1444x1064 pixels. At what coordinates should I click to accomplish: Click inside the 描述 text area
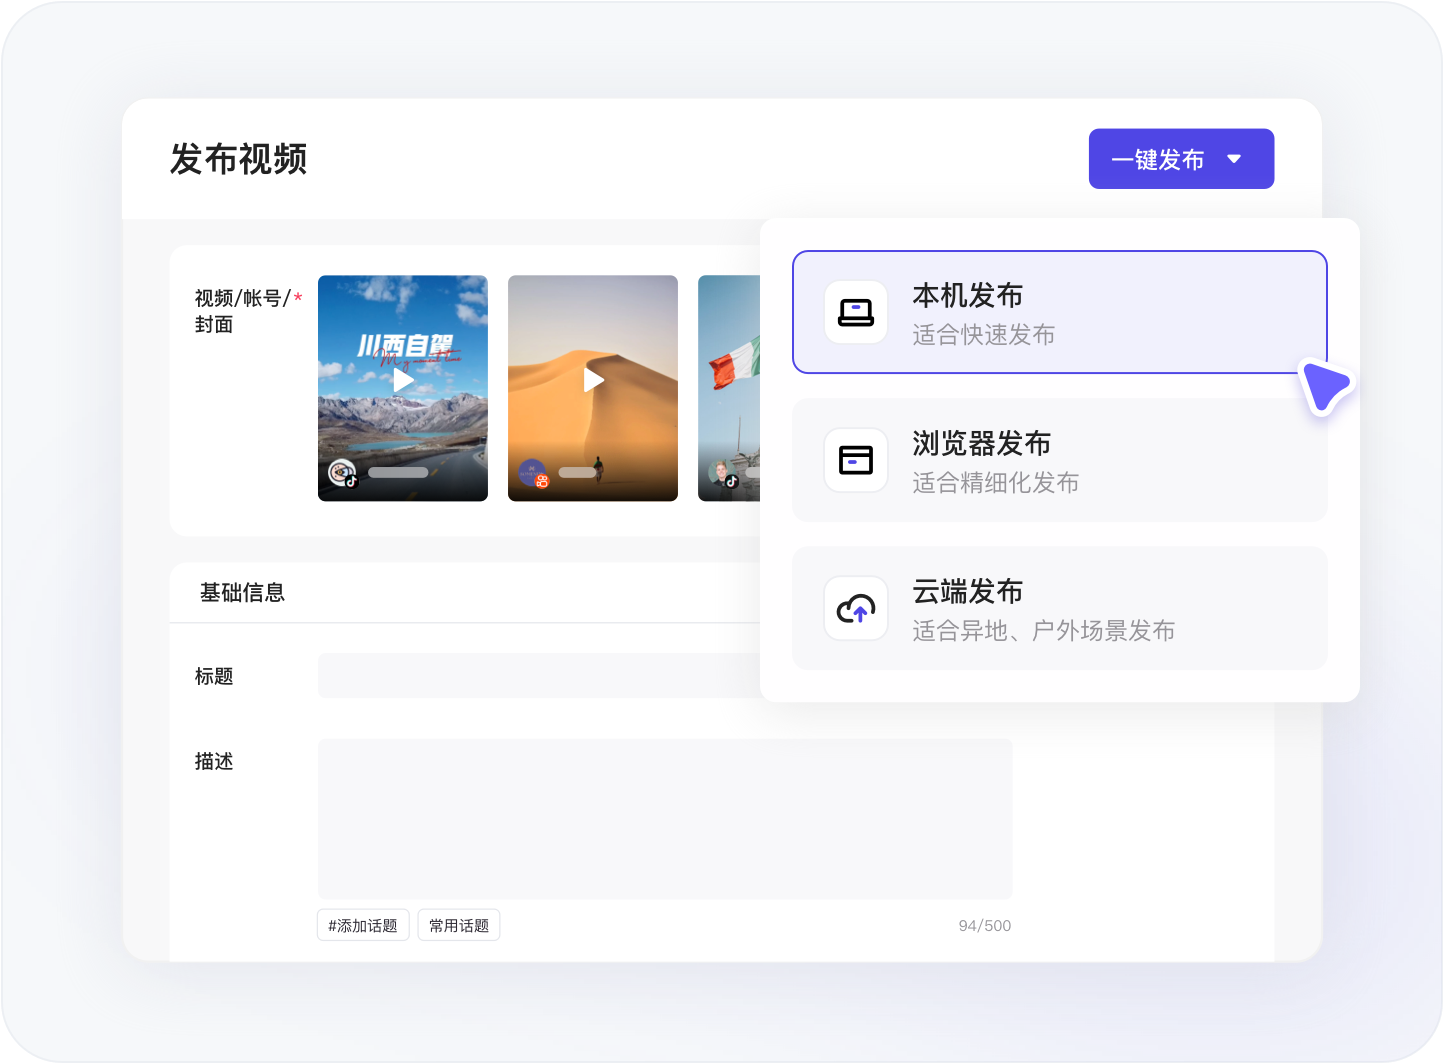(x=665, y=818)
